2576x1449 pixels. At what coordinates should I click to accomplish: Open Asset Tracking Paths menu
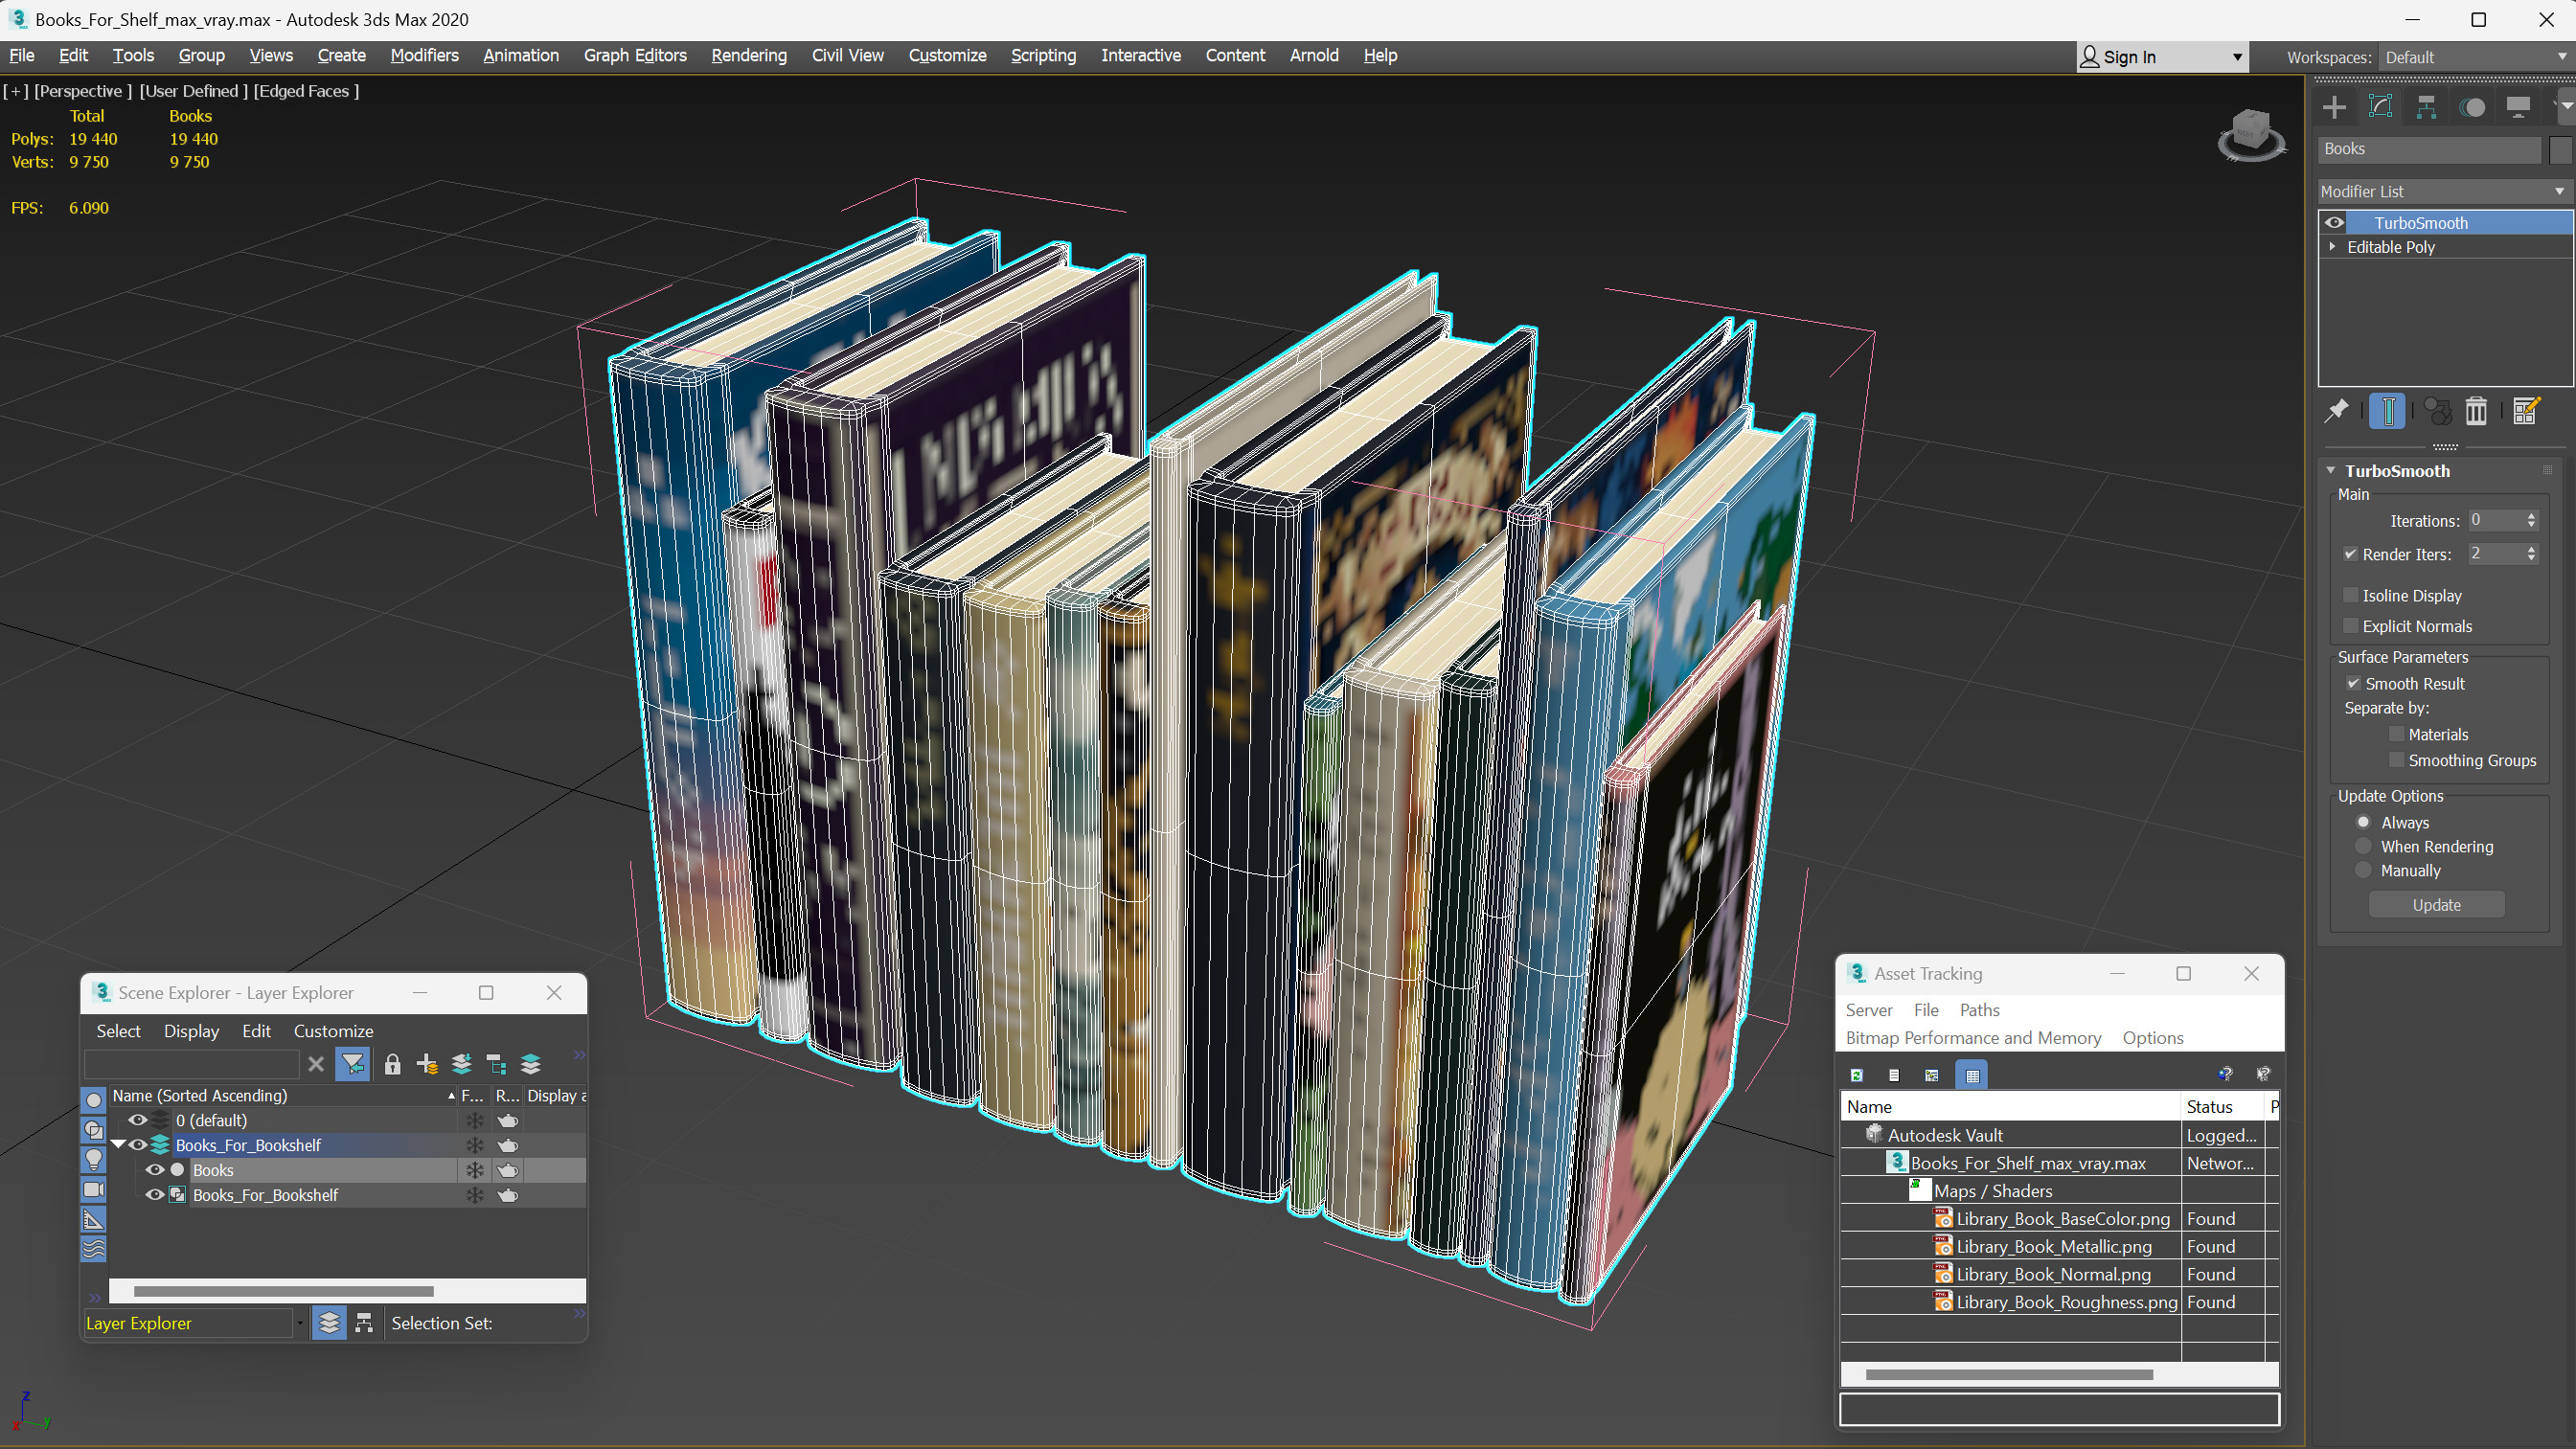click(1979, 1010)
